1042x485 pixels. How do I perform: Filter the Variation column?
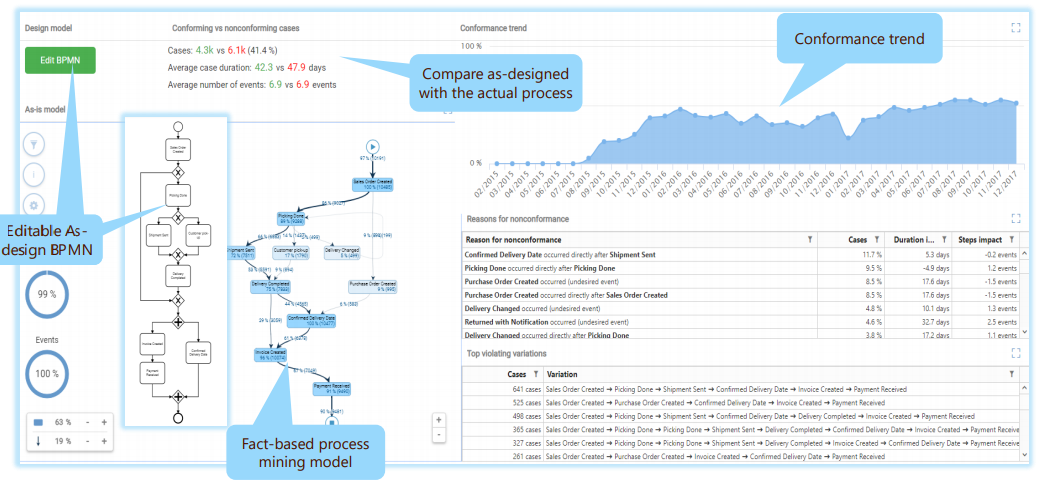click(1011, 374)
